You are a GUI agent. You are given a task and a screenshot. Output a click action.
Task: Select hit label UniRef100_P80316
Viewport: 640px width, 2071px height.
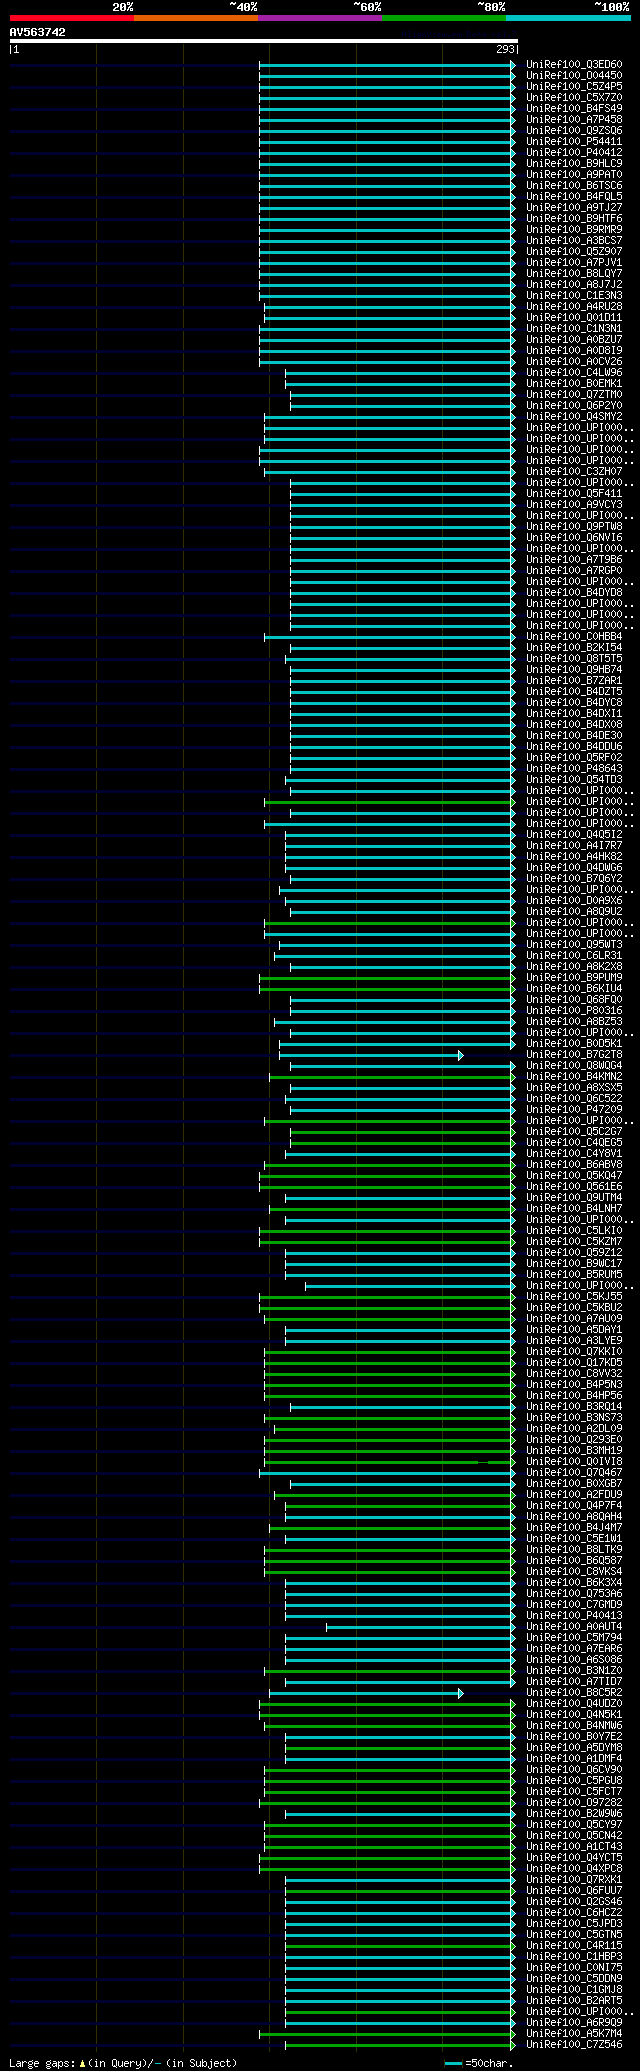pyautogui.click(x=574, y=1011)
